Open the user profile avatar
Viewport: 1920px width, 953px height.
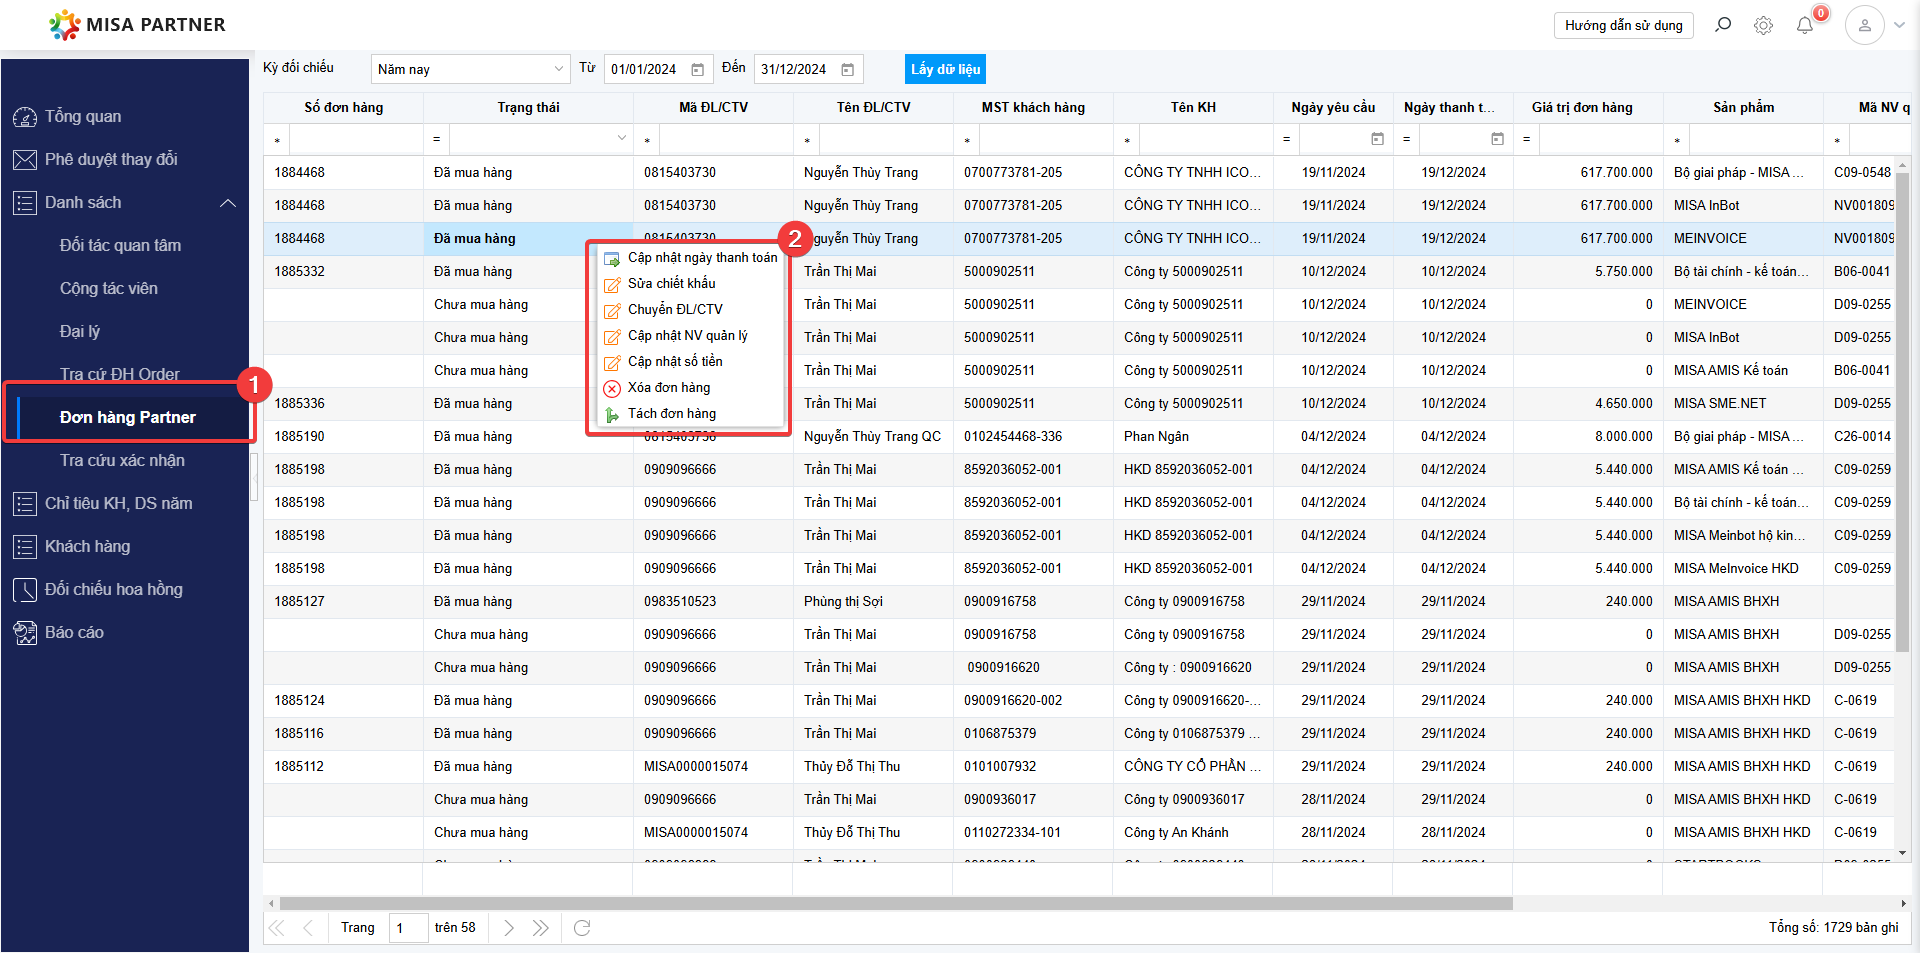click(1865, 25)
